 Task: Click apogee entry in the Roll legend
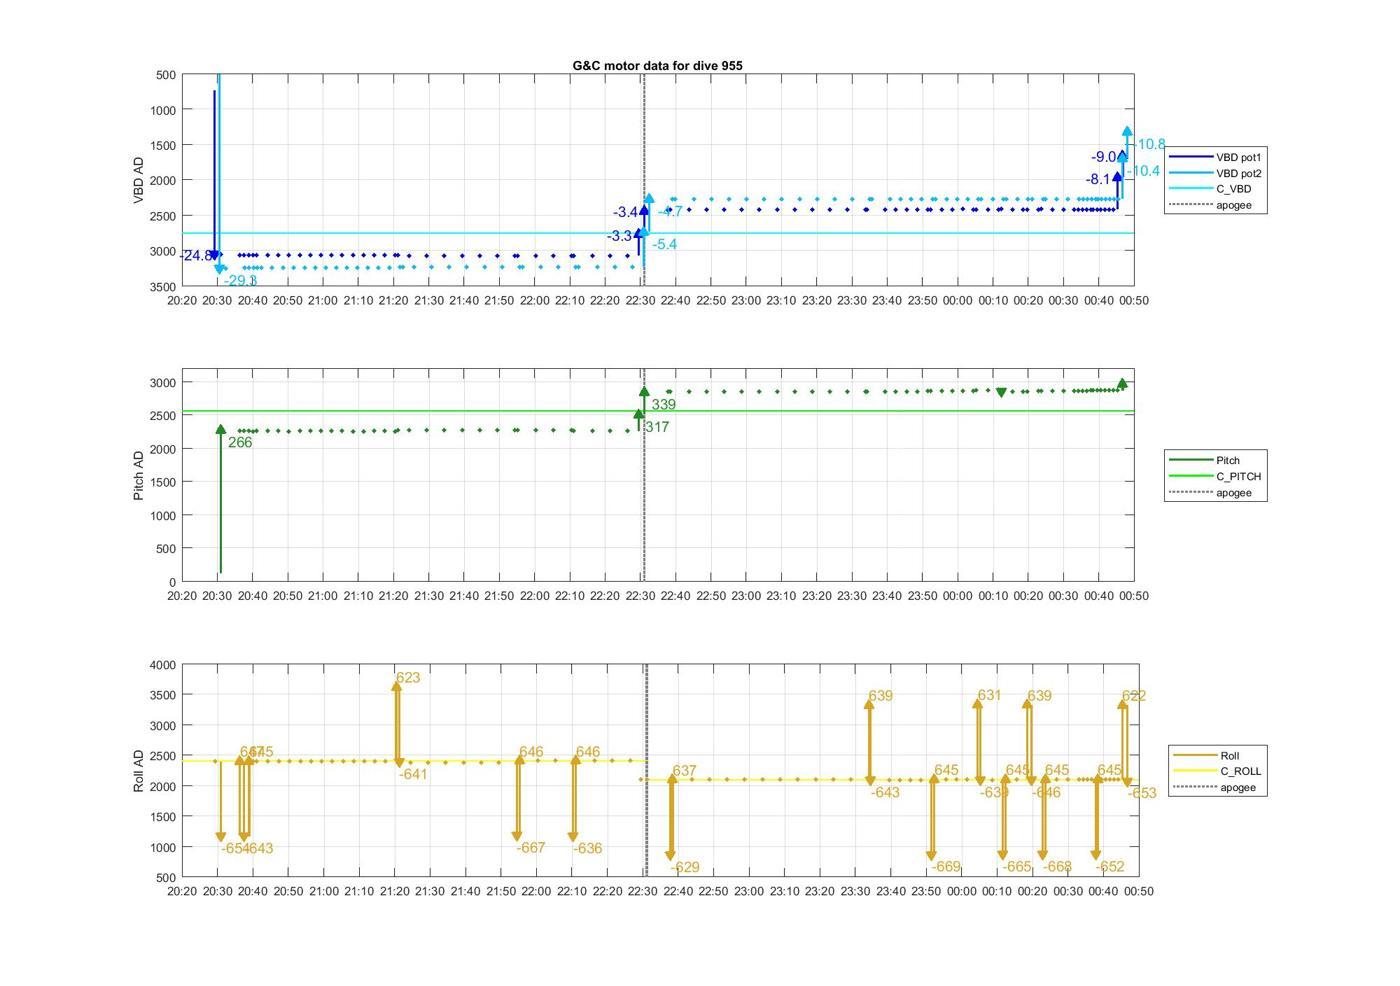[1214, 787]
